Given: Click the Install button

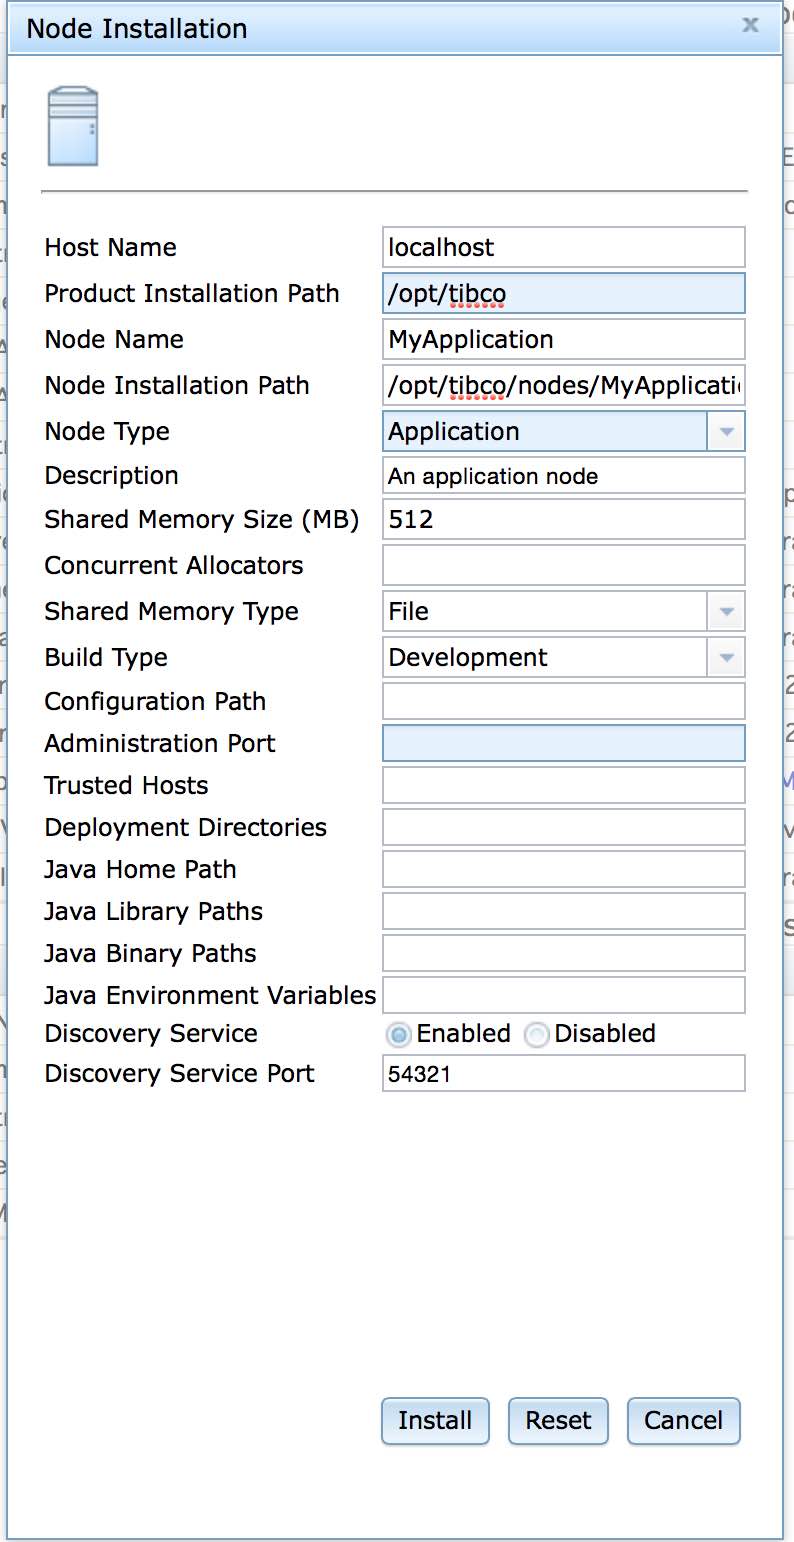Looking at the screenshot, I should 435,1420.
